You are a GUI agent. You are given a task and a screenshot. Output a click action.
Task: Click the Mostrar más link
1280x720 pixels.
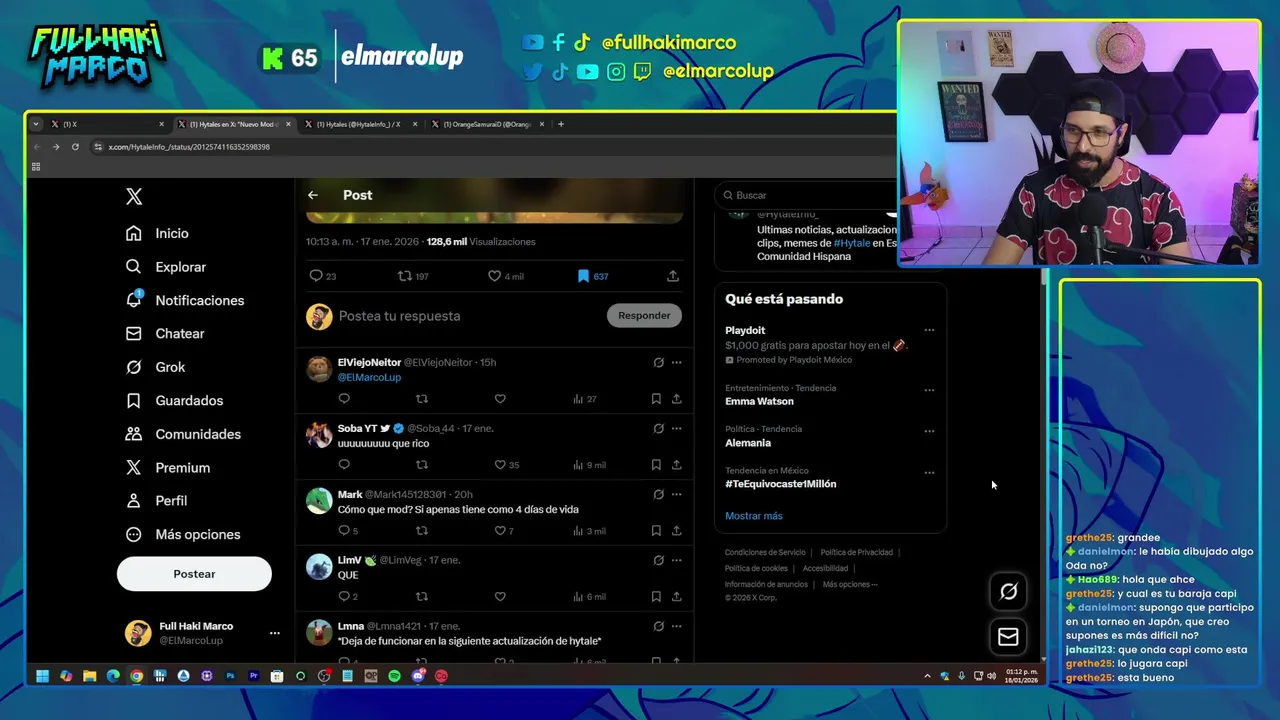coord(754,516)
